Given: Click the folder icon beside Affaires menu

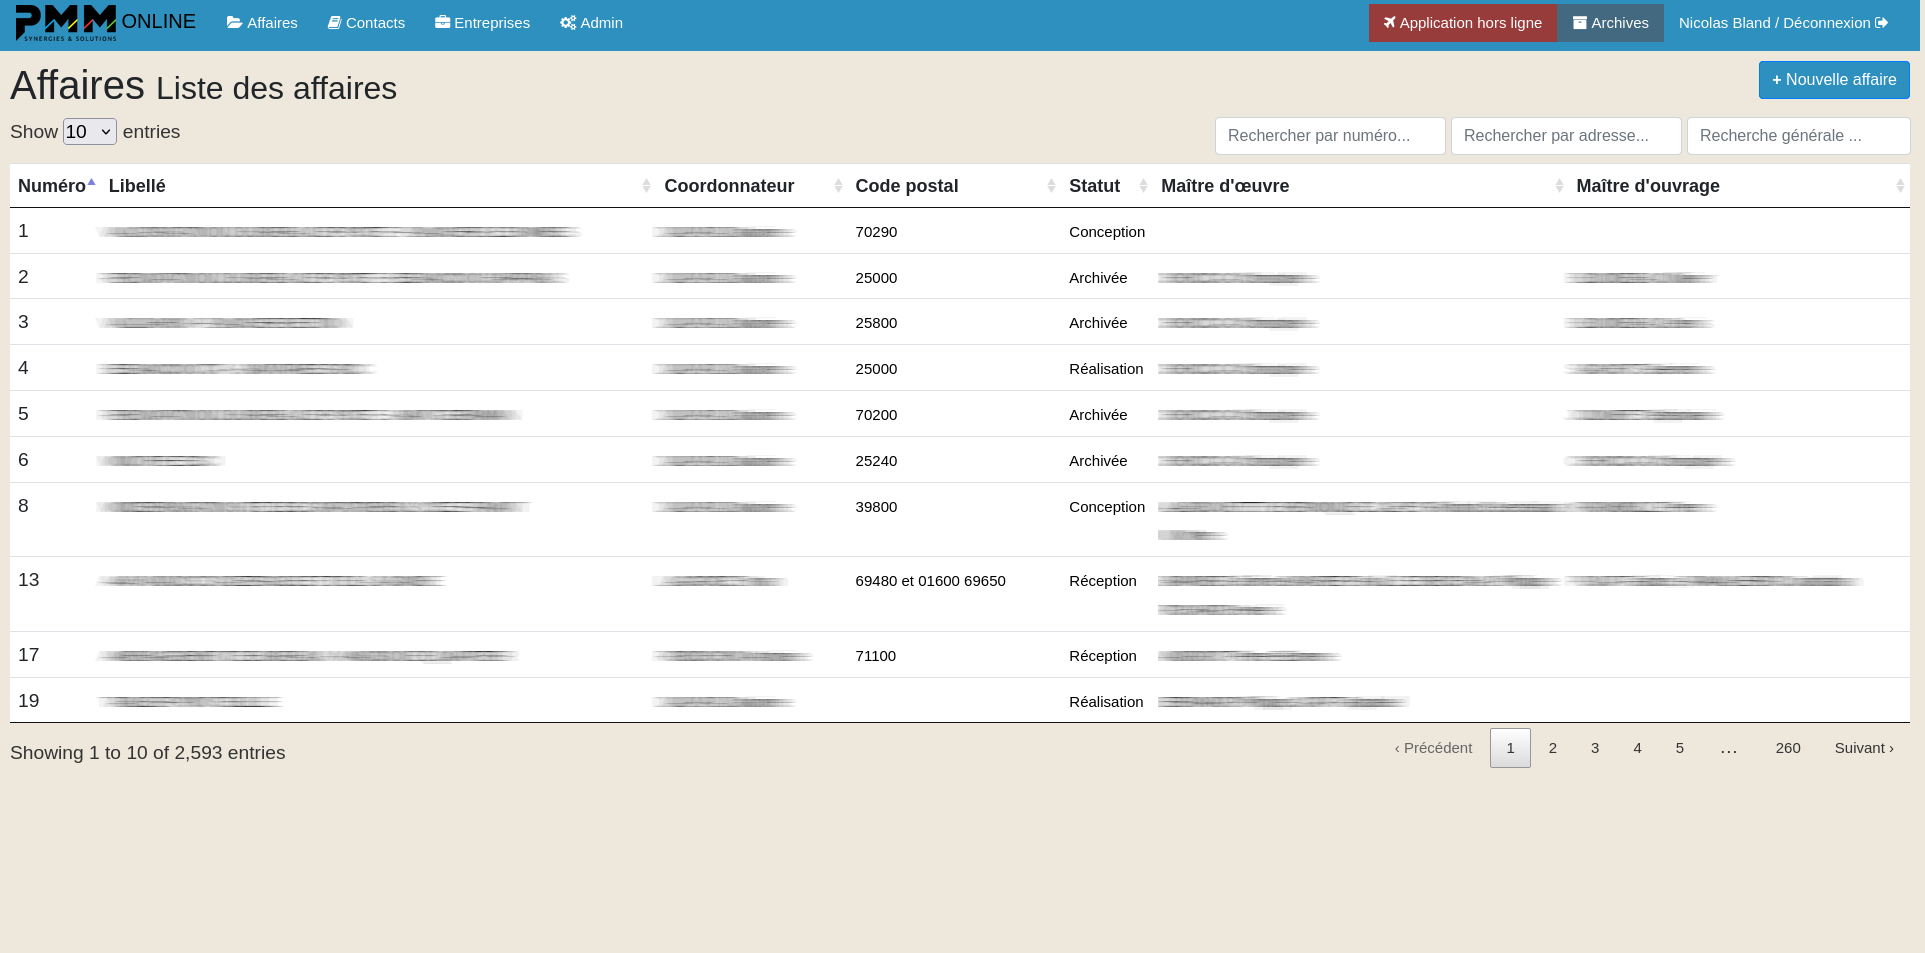Looking at the screenshot, I should 232,22.
